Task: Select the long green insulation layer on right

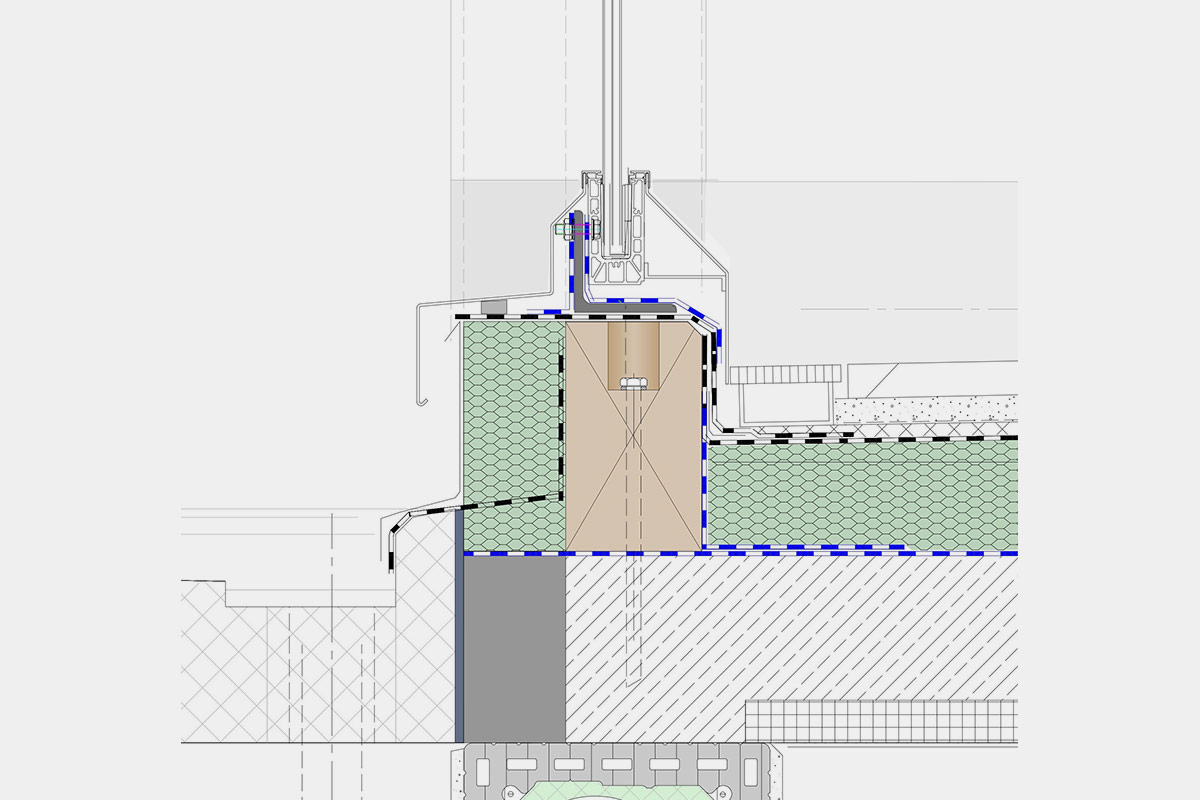Action: pyautogui.click(x=860, y=495)
